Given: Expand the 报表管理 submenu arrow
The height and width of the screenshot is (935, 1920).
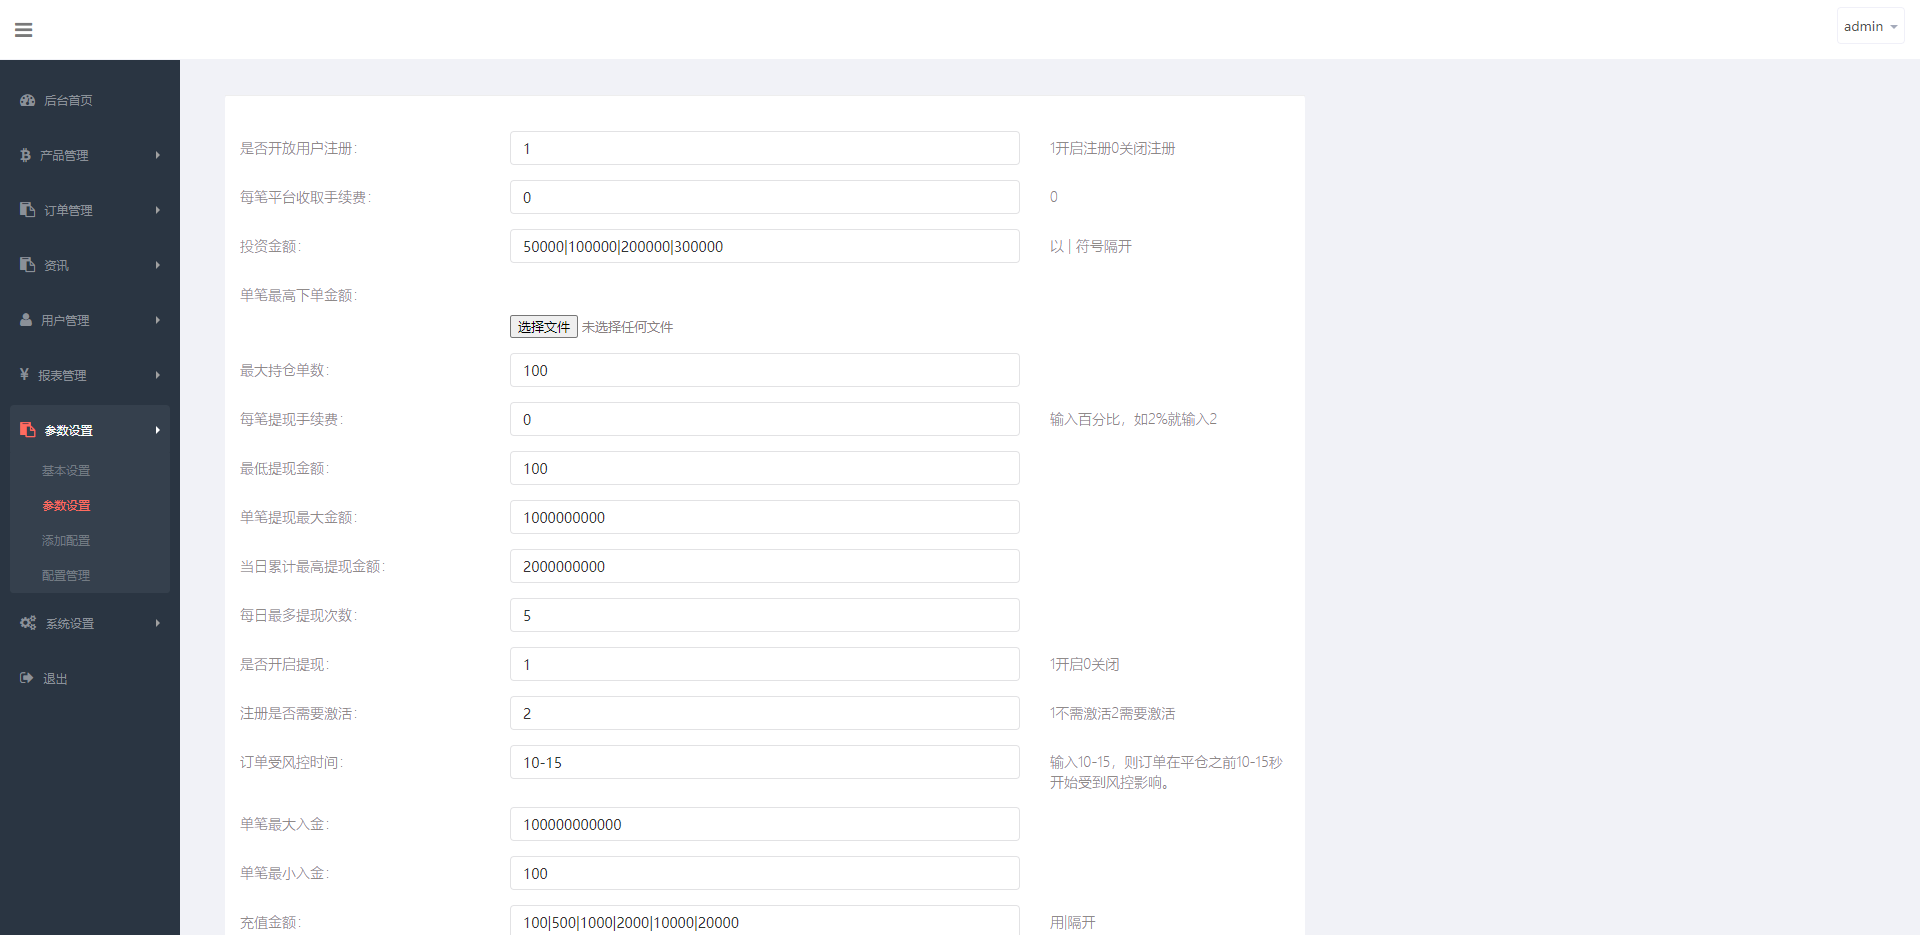Looking at the screenshot, I should (x=158, y=375).
